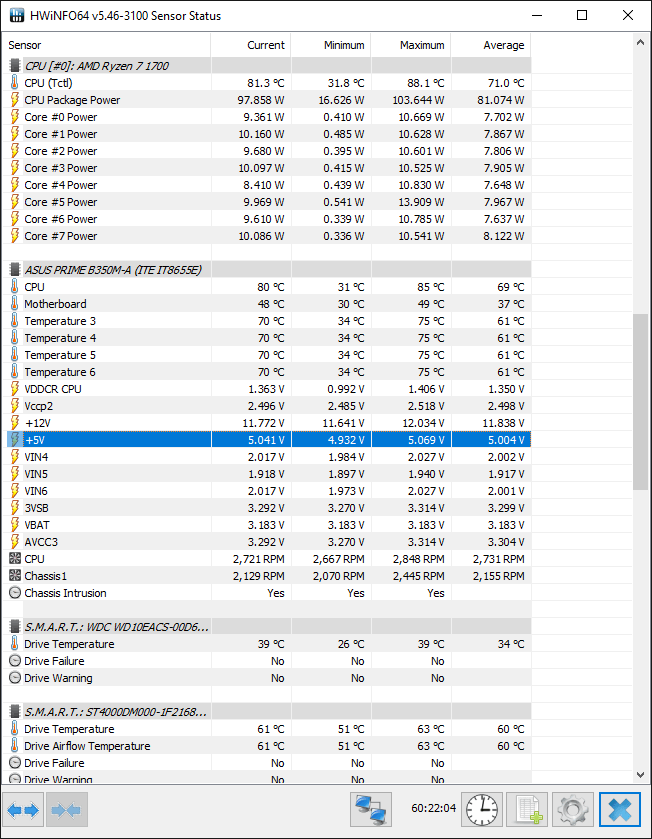Click the lightning icon for Core #5 Power

click(x=14, y=202)
